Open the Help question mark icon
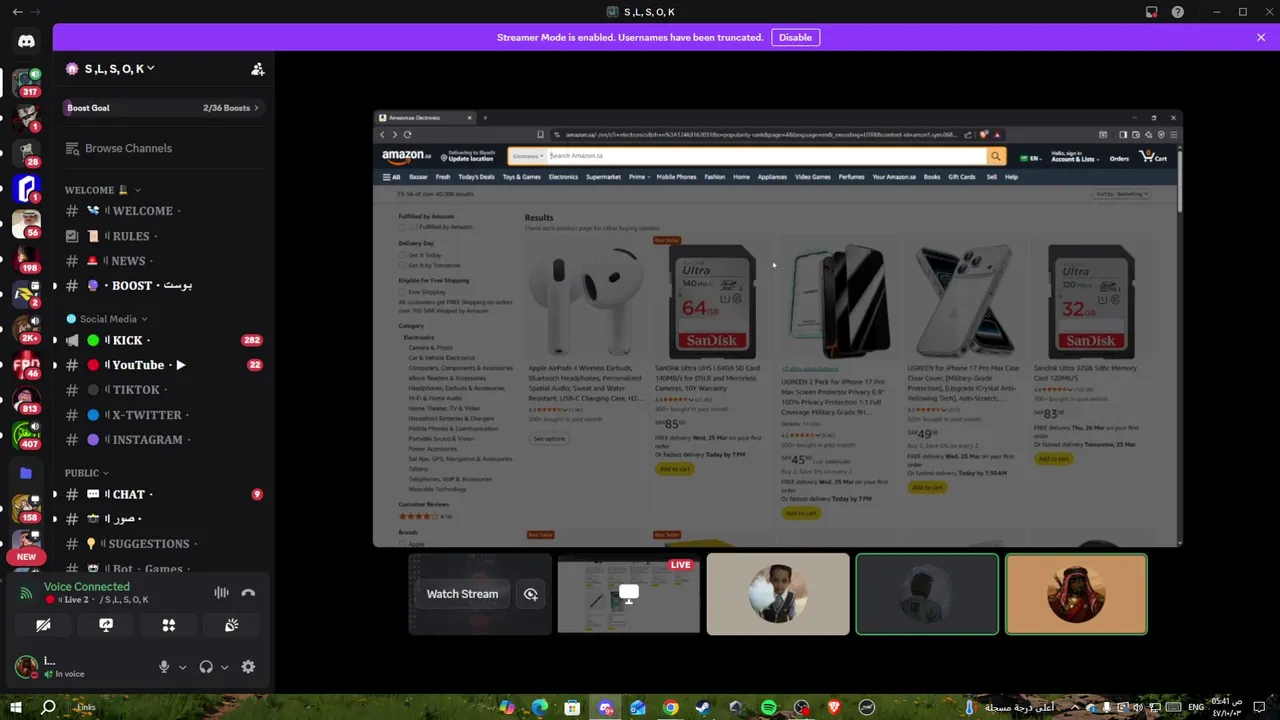 pos(1178,12)
